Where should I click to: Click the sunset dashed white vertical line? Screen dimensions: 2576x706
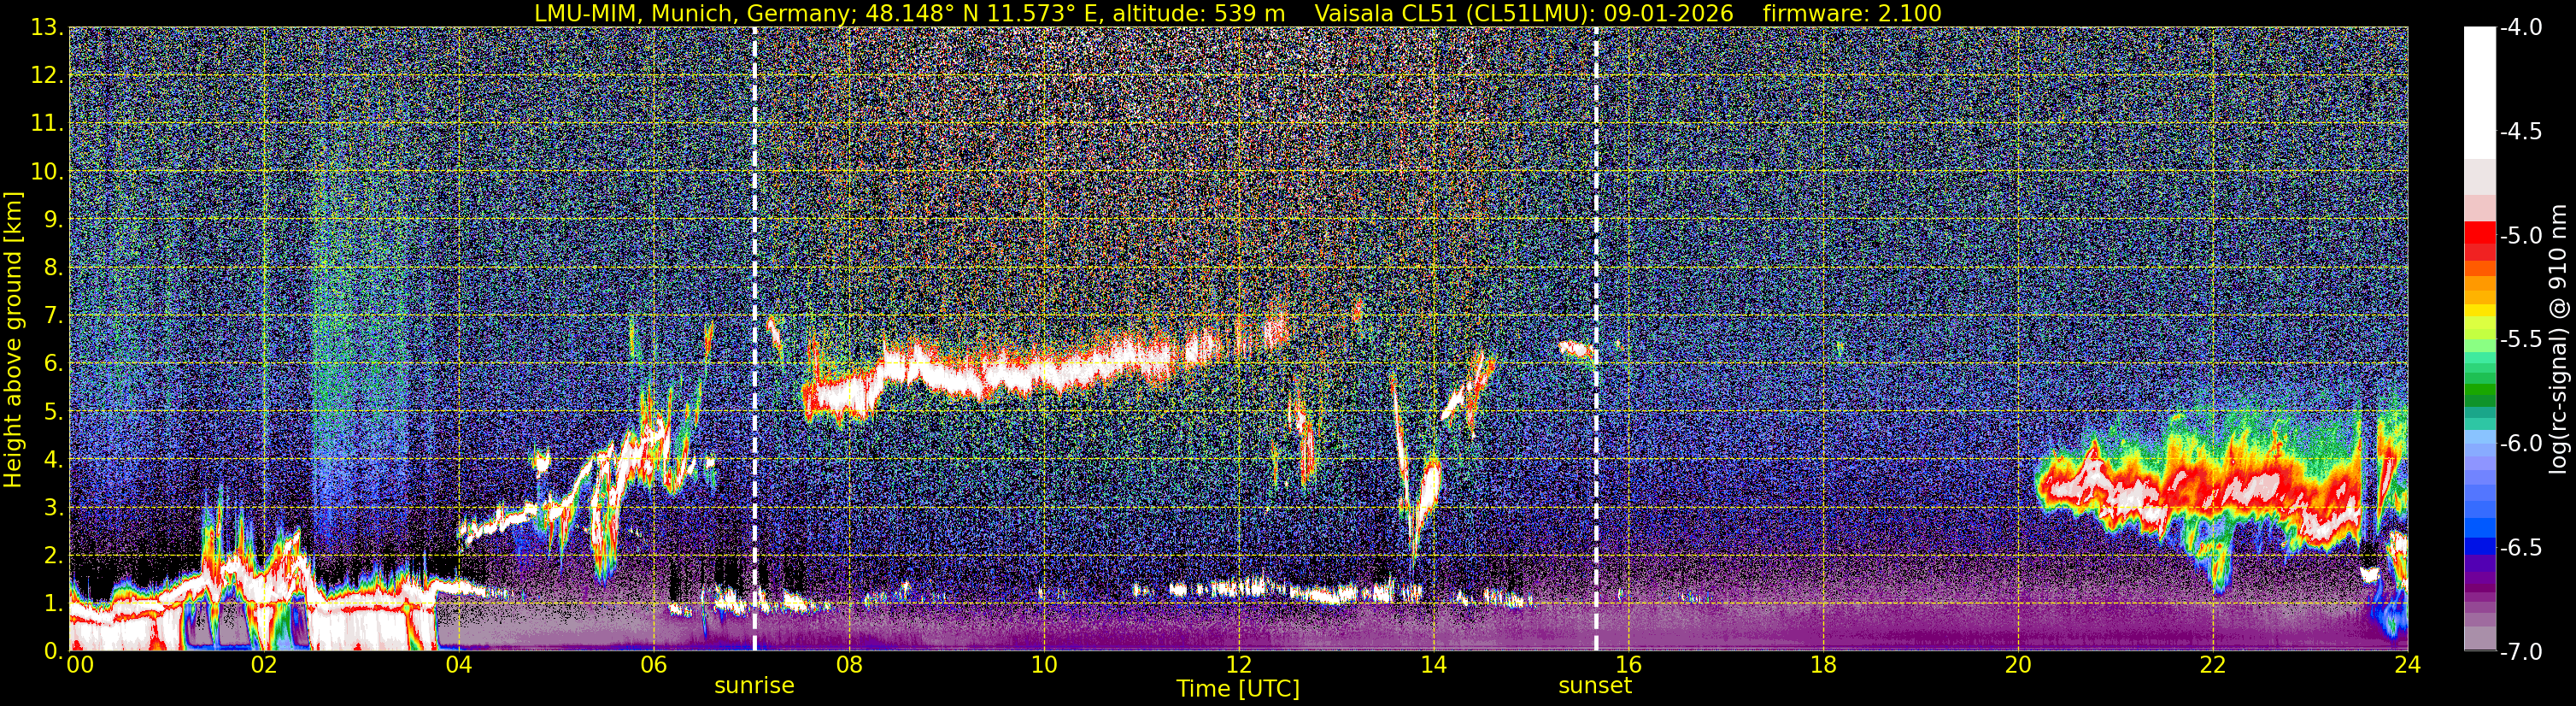point(1595,339)
